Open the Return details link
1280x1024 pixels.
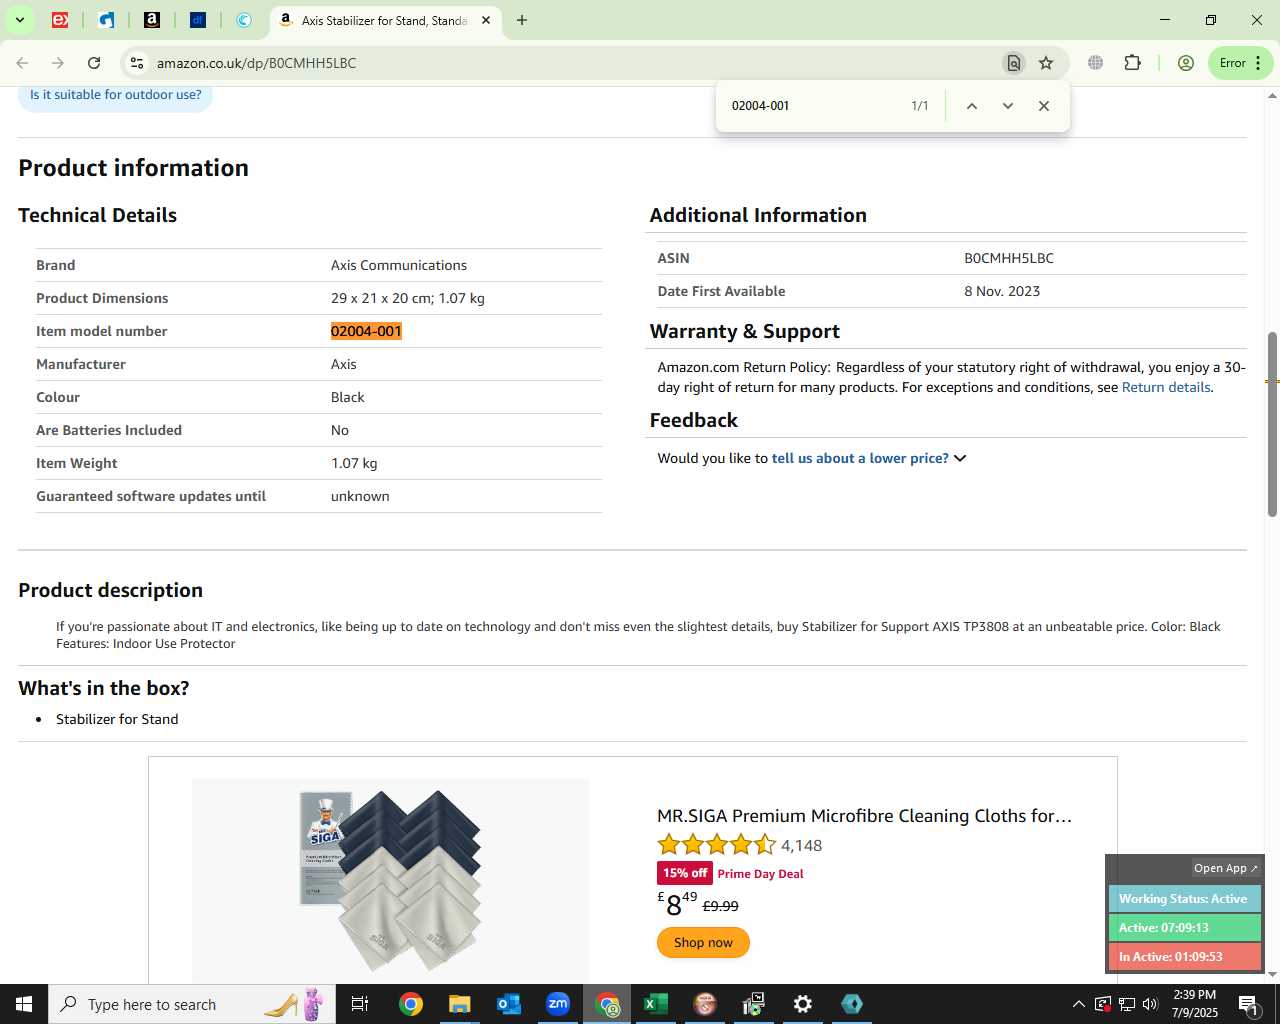tap(1166, 387)
